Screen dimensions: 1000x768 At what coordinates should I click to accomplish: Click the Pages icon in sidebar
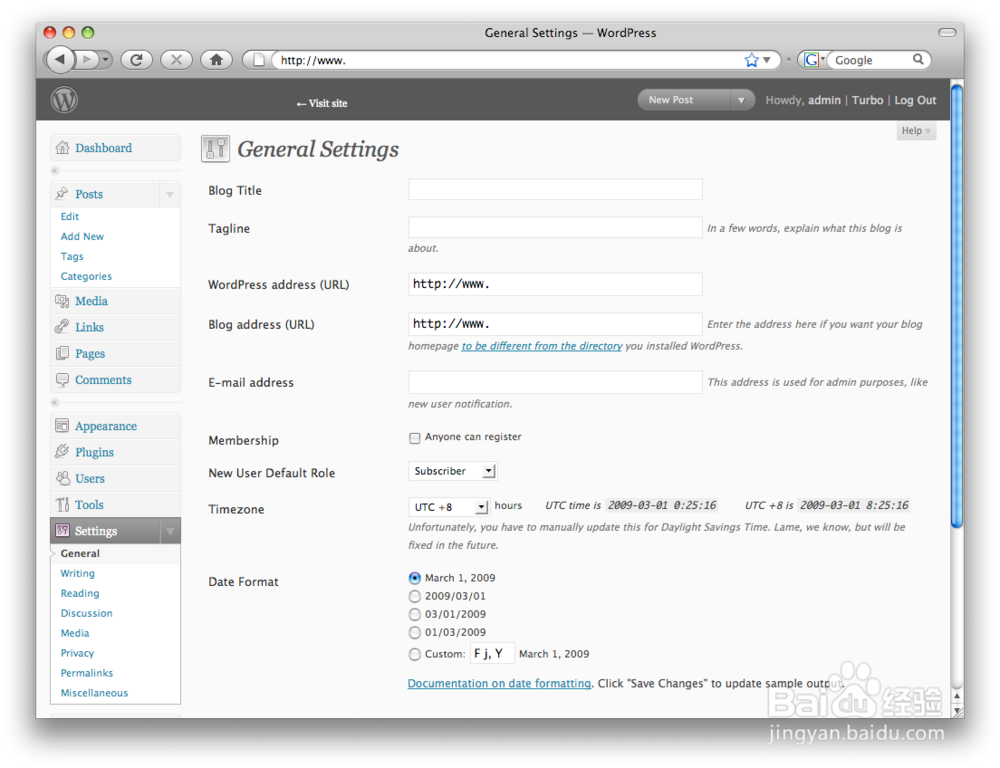(x=62, y=353)
